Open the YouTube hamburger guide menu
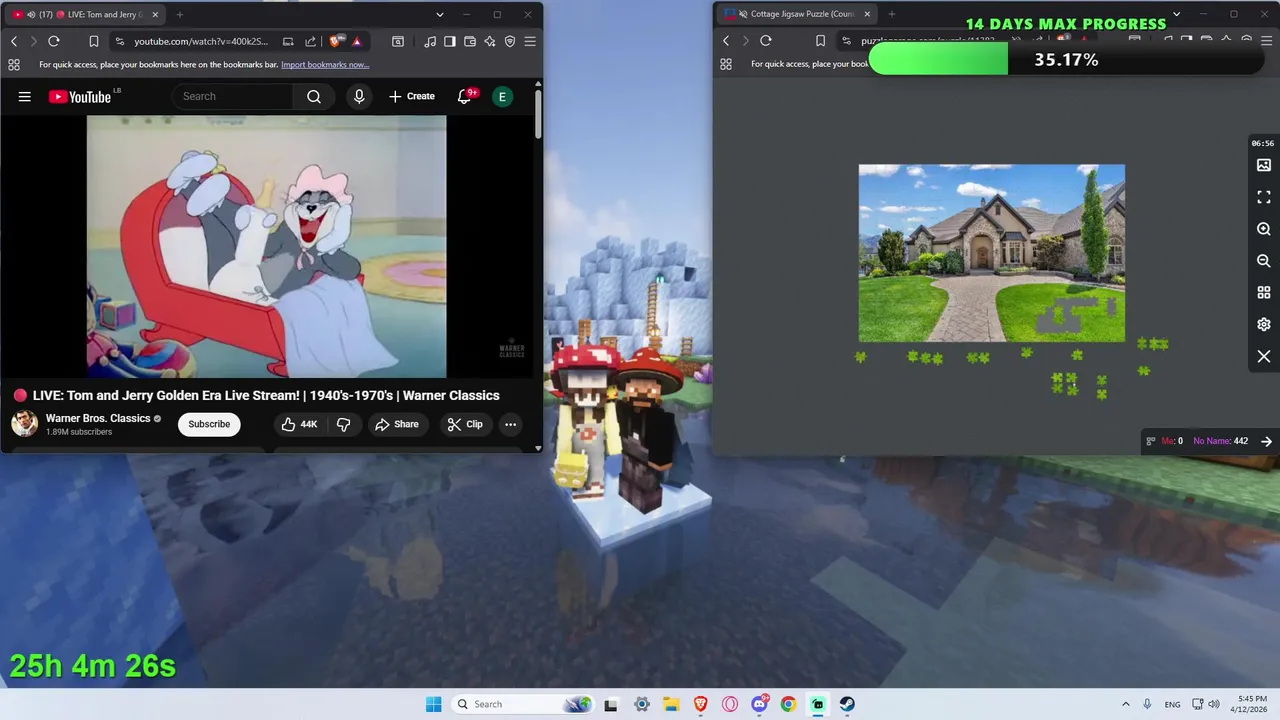This screenshot has width=1280, height=720. pos(25,97)
